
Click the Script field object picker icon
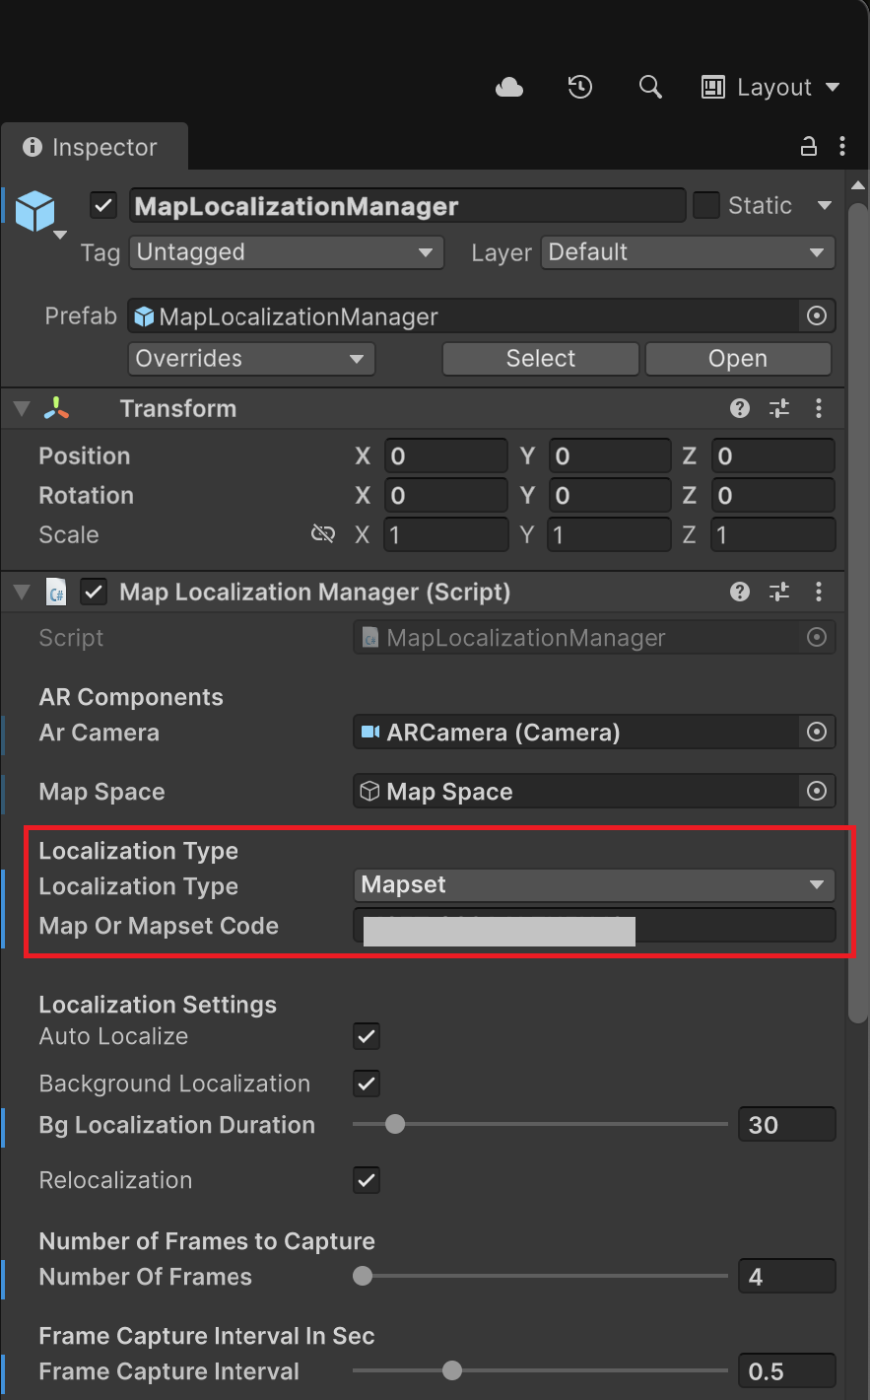[817, 637]
